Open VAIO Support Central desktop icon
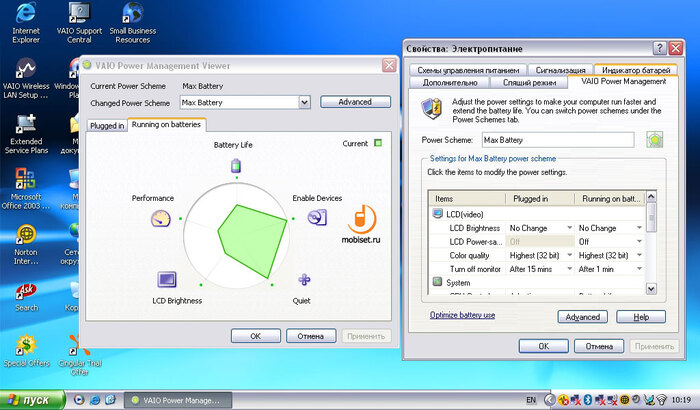The image size is (700, 410). point(81,15)
